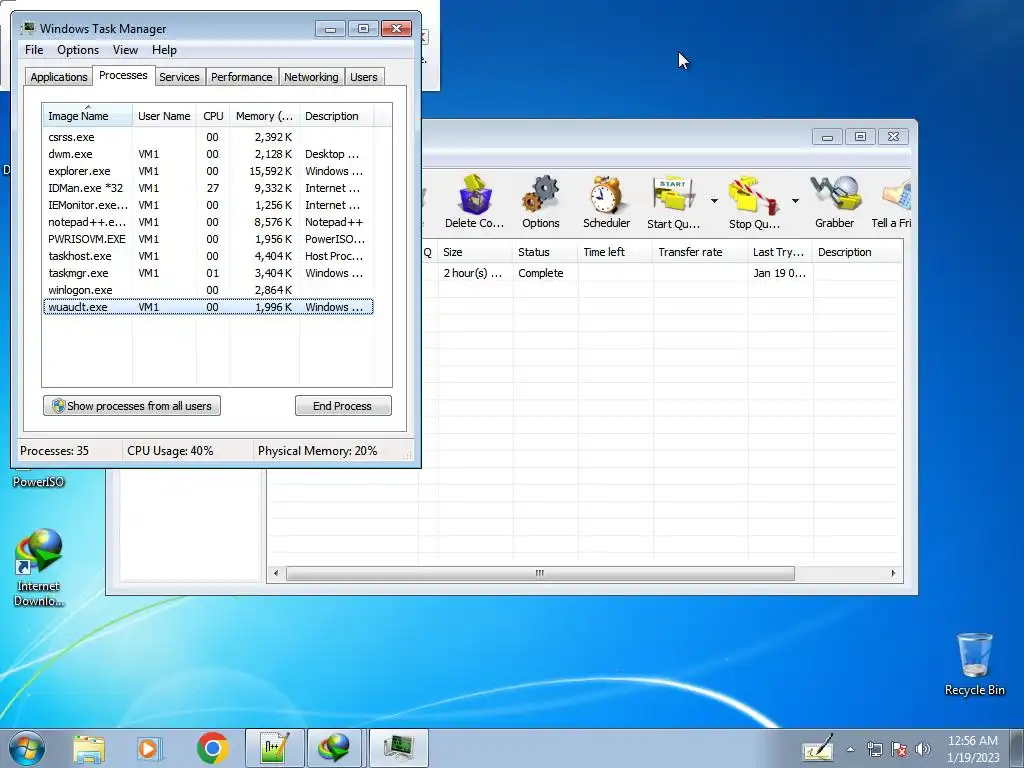This screenshot has height=768, width=1024.
Task: Select the IEMonitor.exe process row
Action: (x=208, y=205)
